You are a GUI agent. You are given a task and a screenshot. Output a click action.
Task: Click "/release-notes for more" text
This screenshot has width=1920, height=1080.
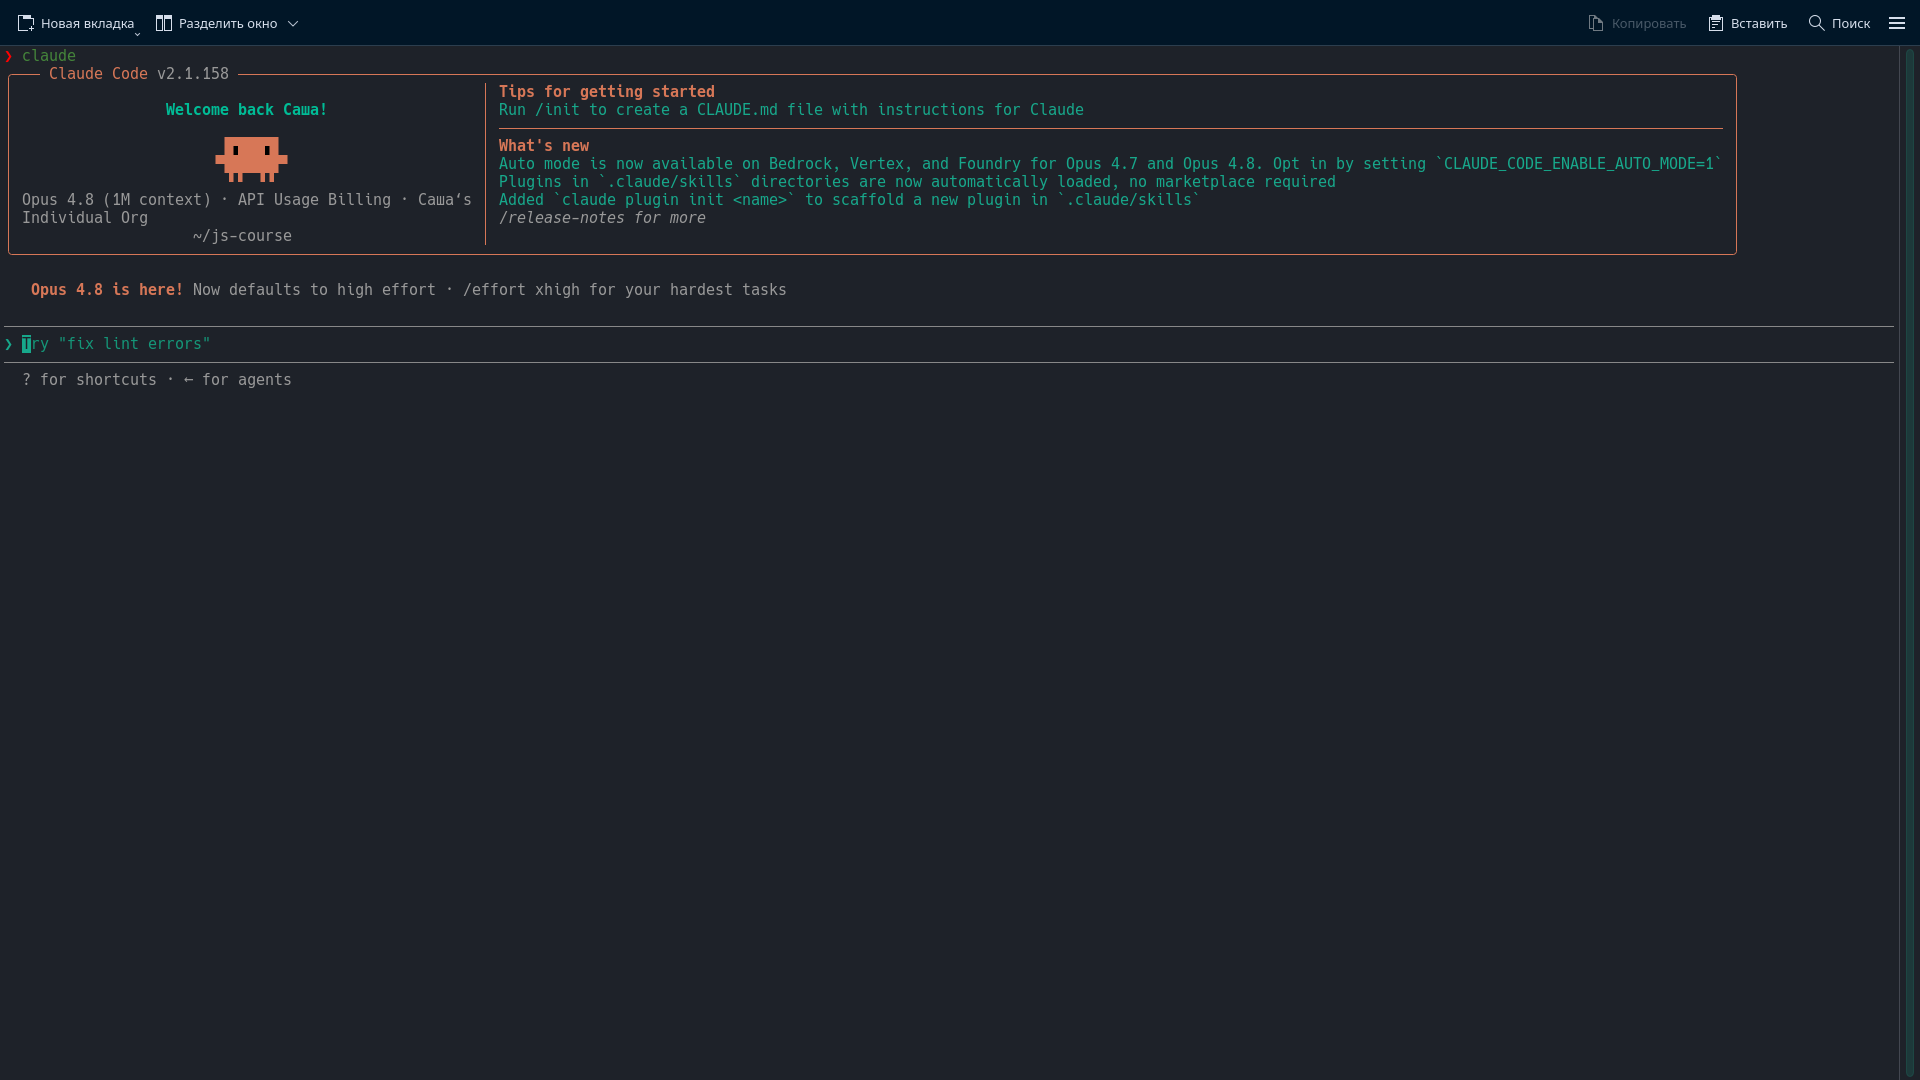point(602,218)
